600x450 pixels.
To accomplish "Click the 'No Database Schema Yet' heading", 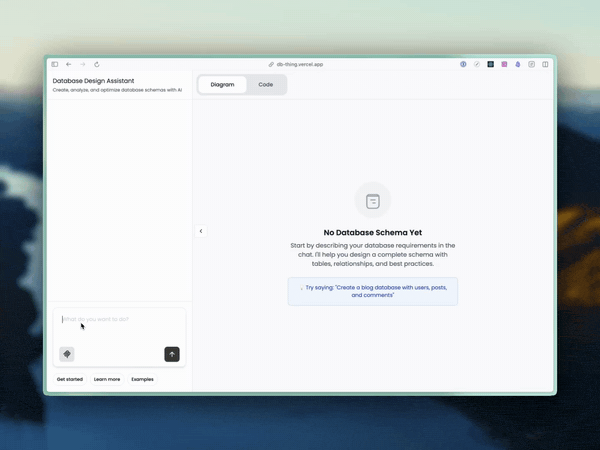I will [373, 232].
